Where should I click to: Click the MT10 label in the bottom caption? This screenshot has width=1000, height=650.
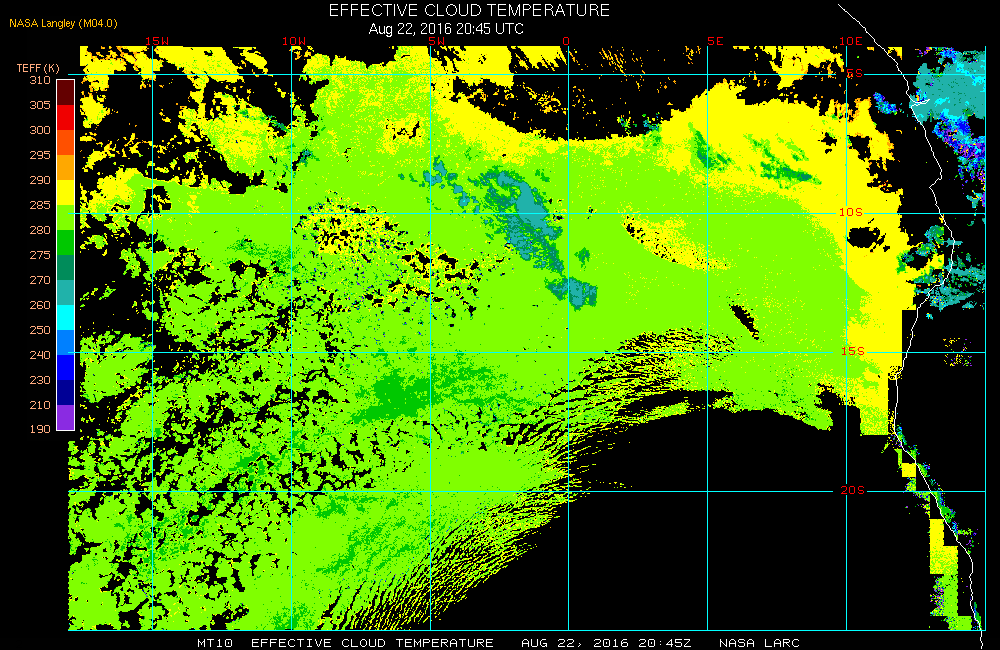[215, 643]
